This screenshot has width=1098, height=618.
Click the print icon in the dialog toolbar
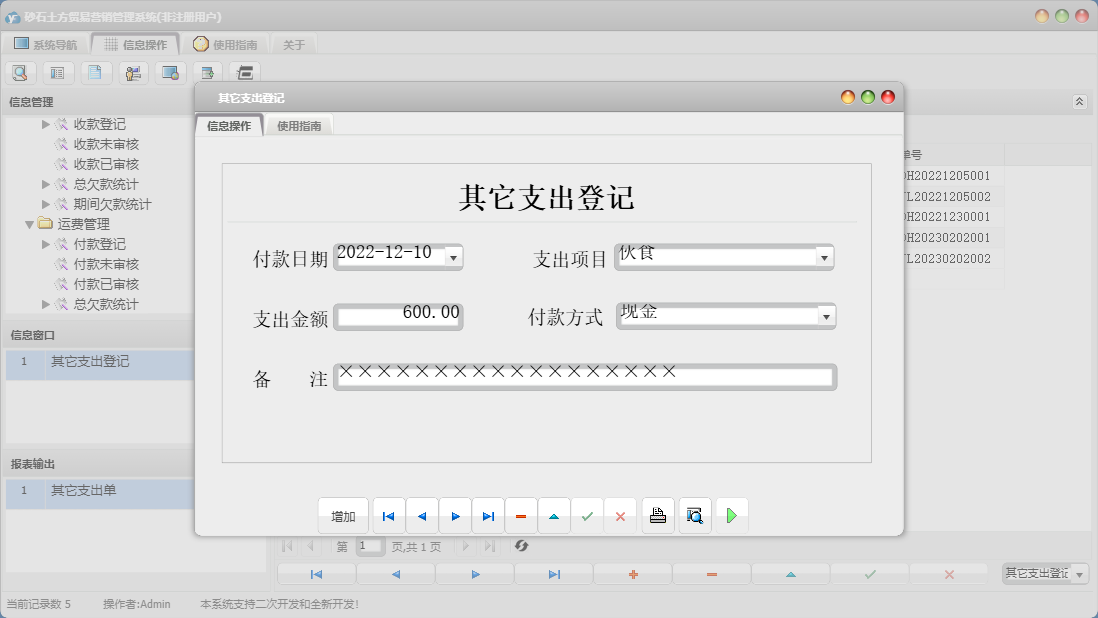[x=657, y=514]
